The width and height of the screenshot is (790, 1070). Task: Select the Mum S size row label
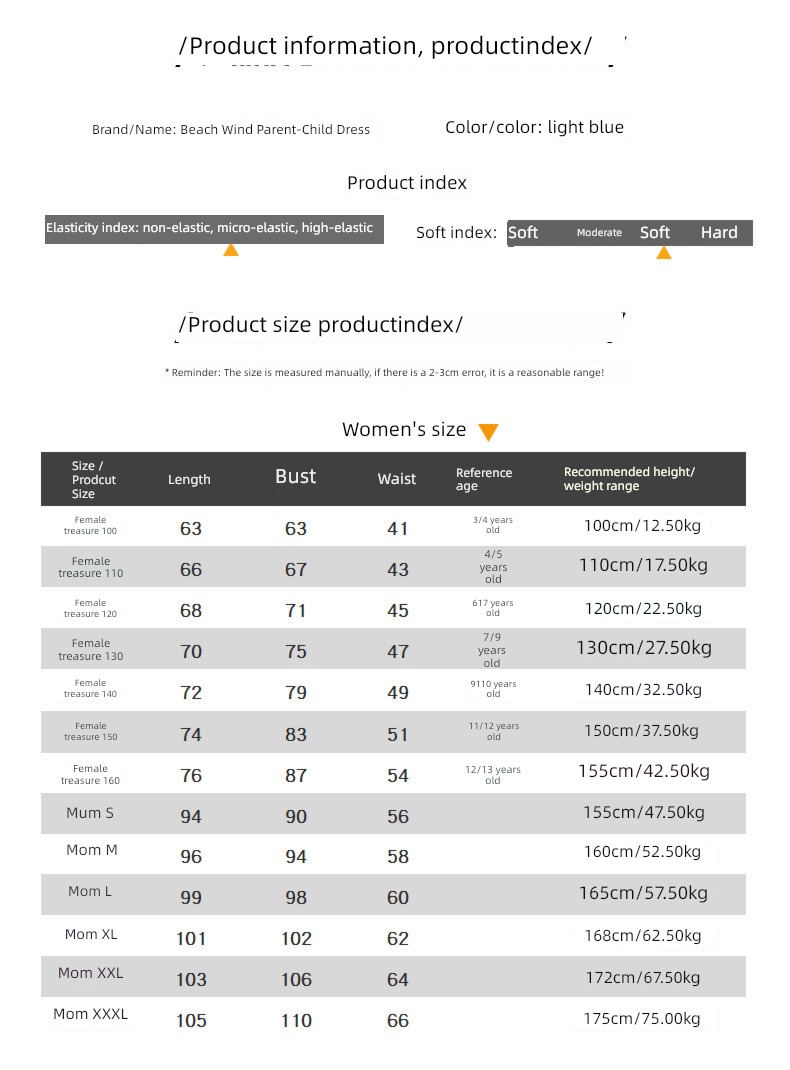(x=90, y=813)
